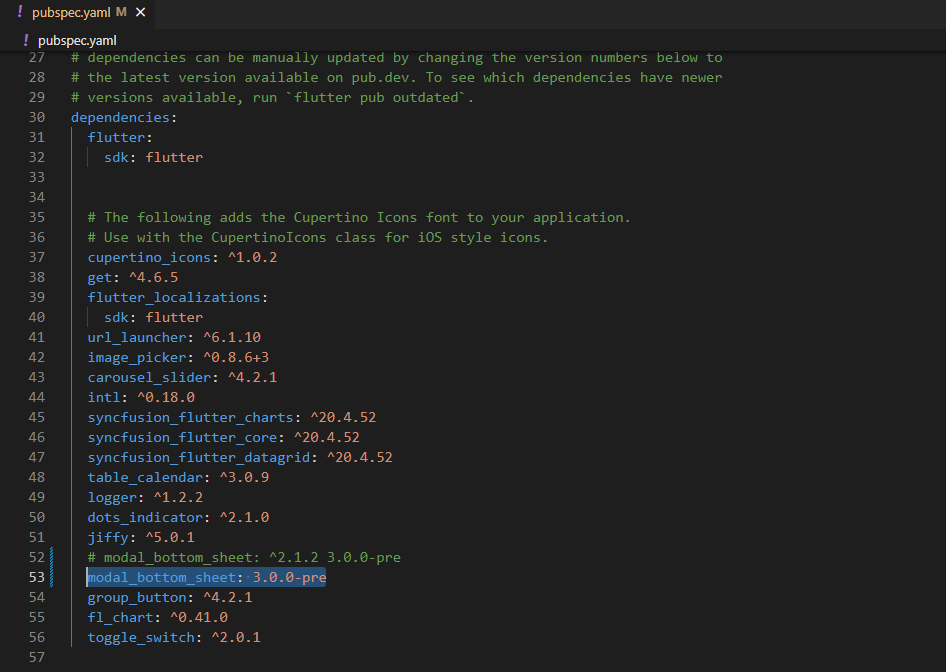
Task: Click the flutter: key on line 31
Action: [120, 138]
